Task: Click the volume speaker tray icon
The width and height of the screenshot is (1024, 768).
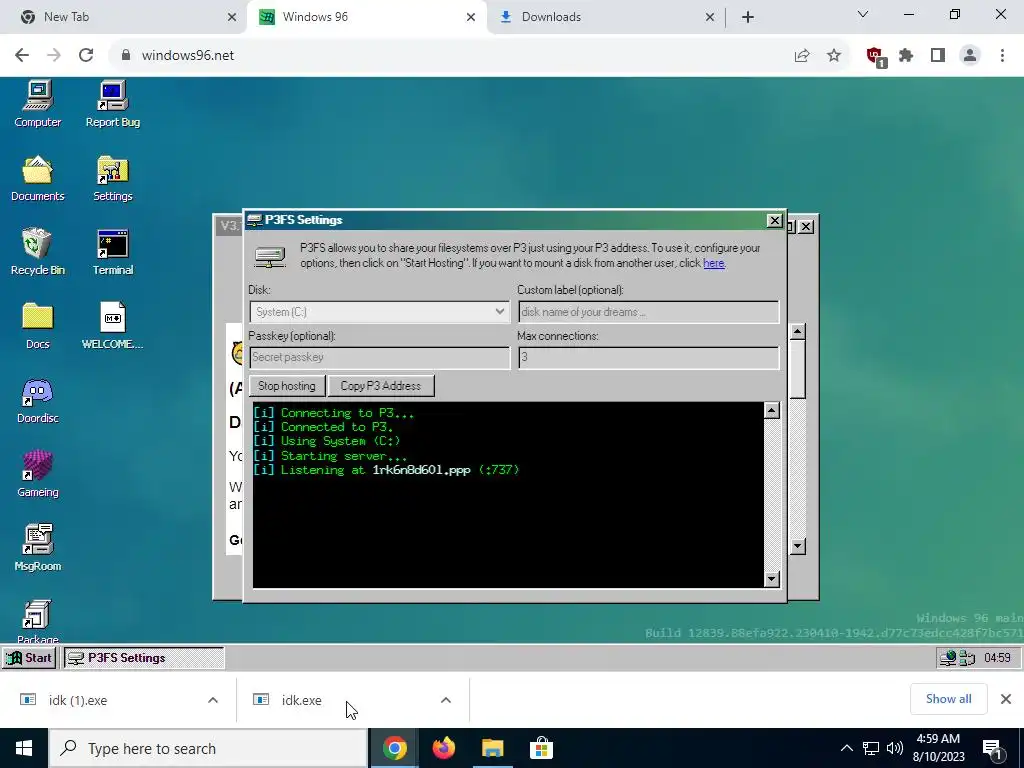Action: 895,748
